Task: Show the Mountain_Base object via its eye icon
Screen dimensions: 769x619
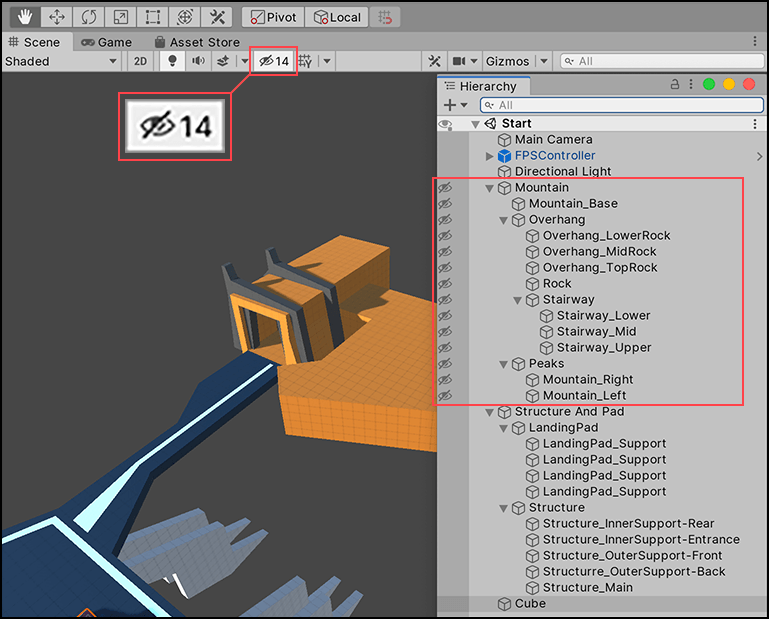Action: pos(445,204)
